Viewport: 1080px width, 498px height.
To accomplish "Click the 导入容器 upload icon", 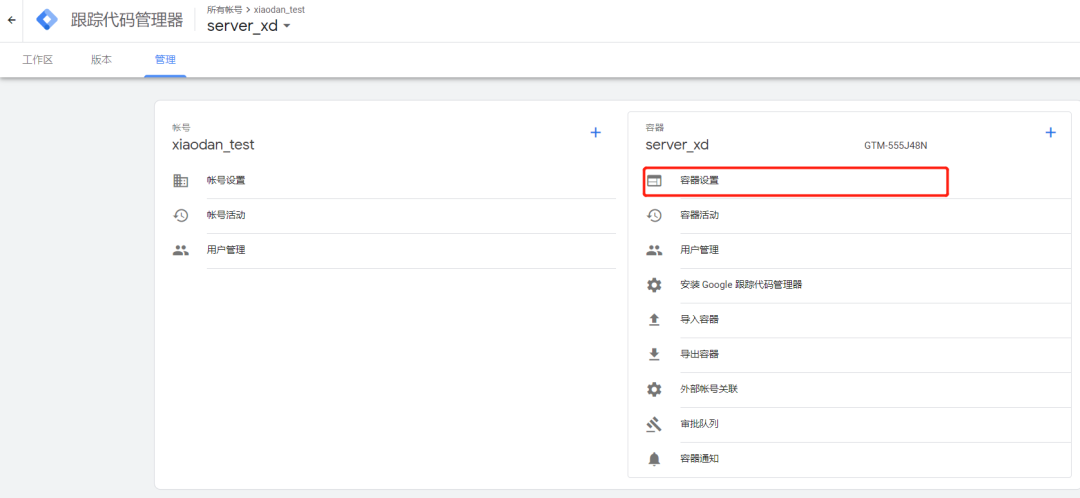I will 654,320.
